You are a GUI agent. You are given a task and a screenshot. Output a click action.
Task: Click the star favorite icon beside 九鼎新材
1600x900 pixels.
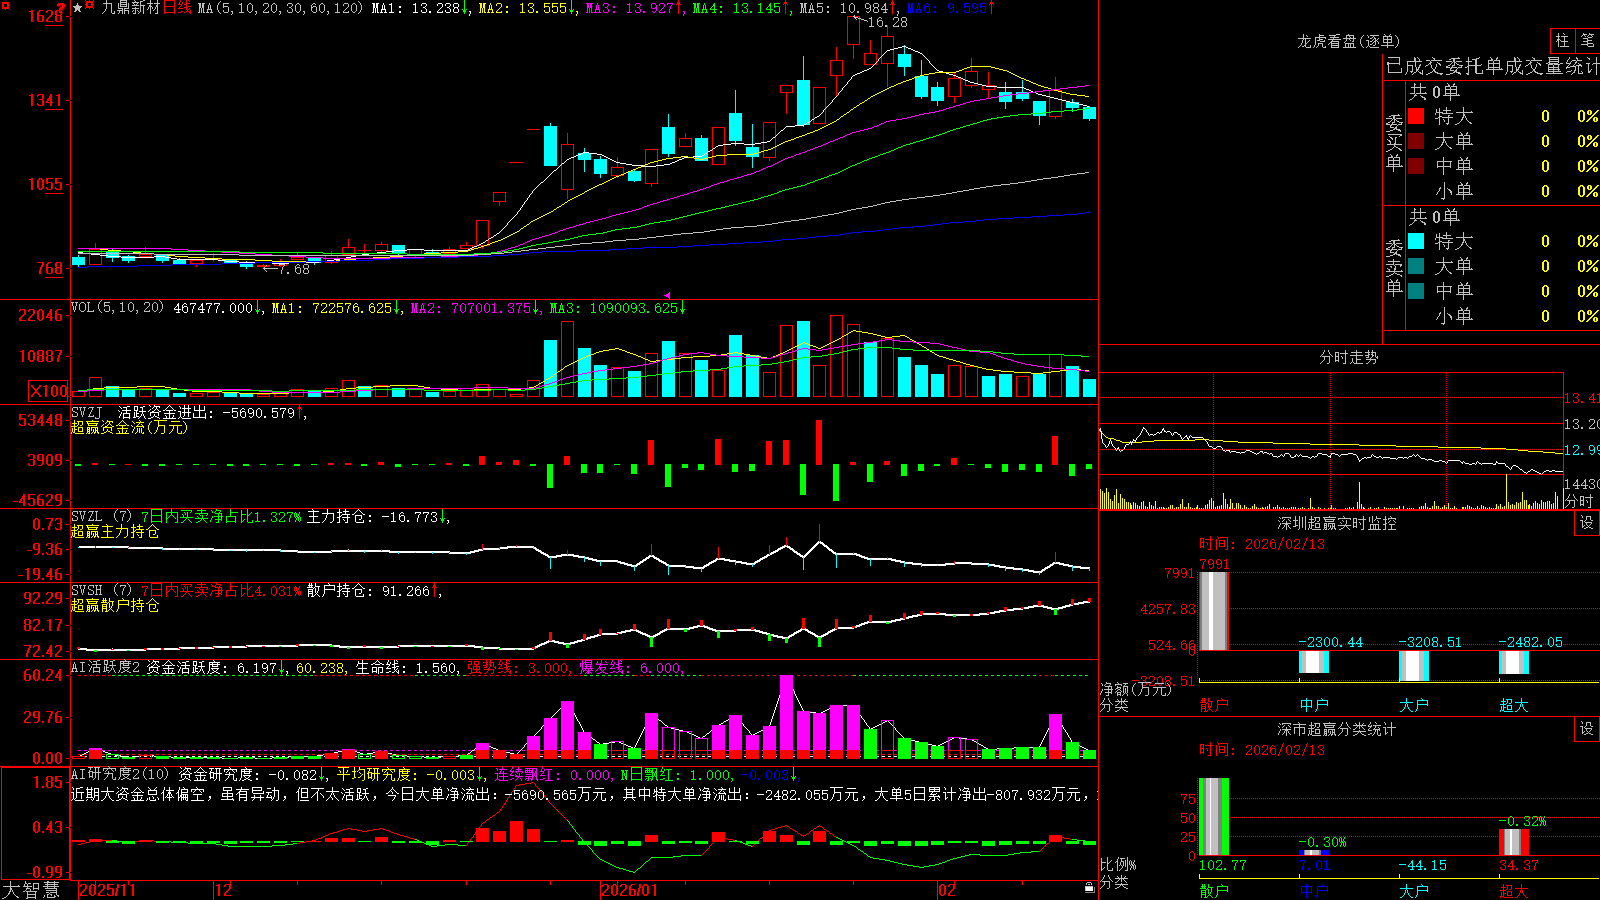(x=77, y=8)
